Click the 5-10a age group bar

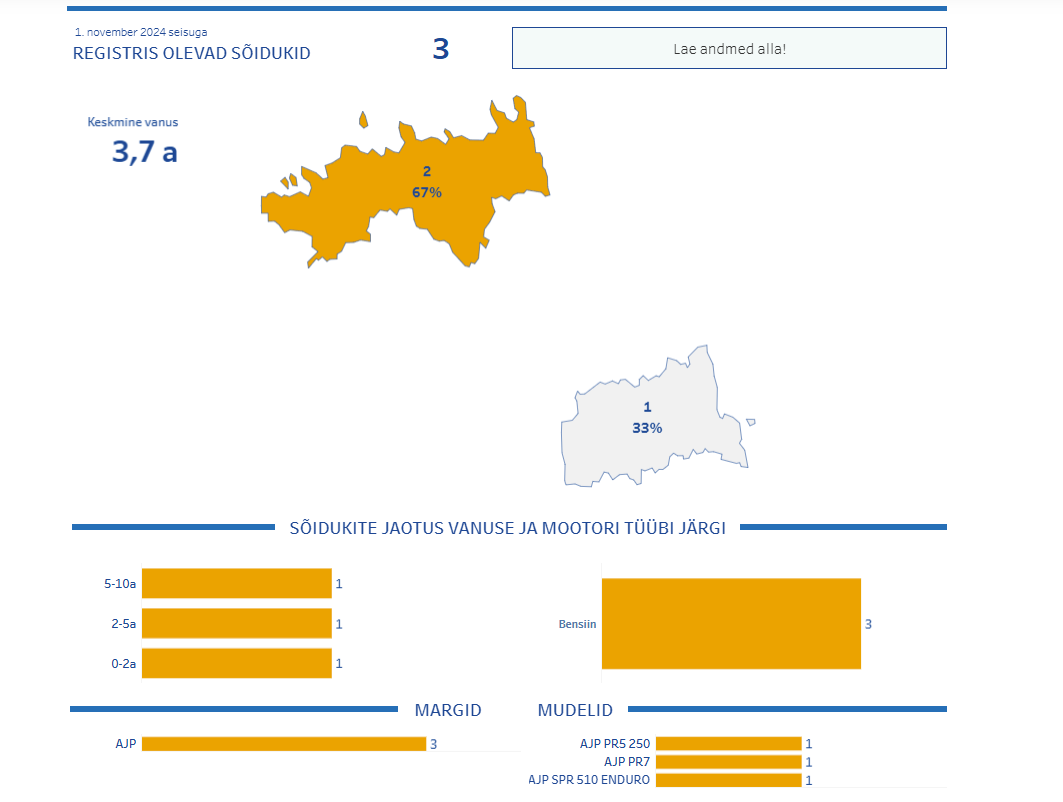(x=236, y=583)
